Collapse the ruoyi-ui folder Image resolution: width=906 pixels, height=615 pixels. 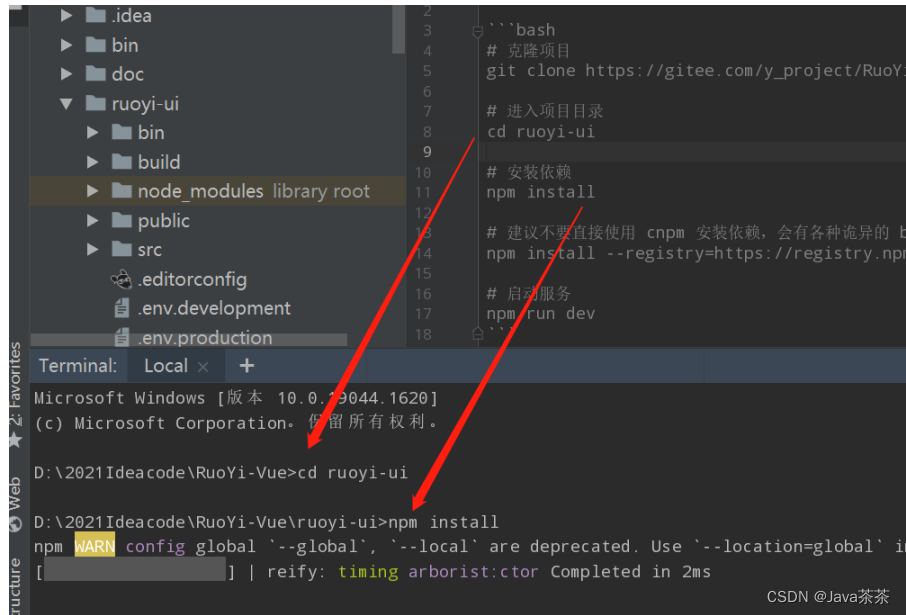pos(66,103)
